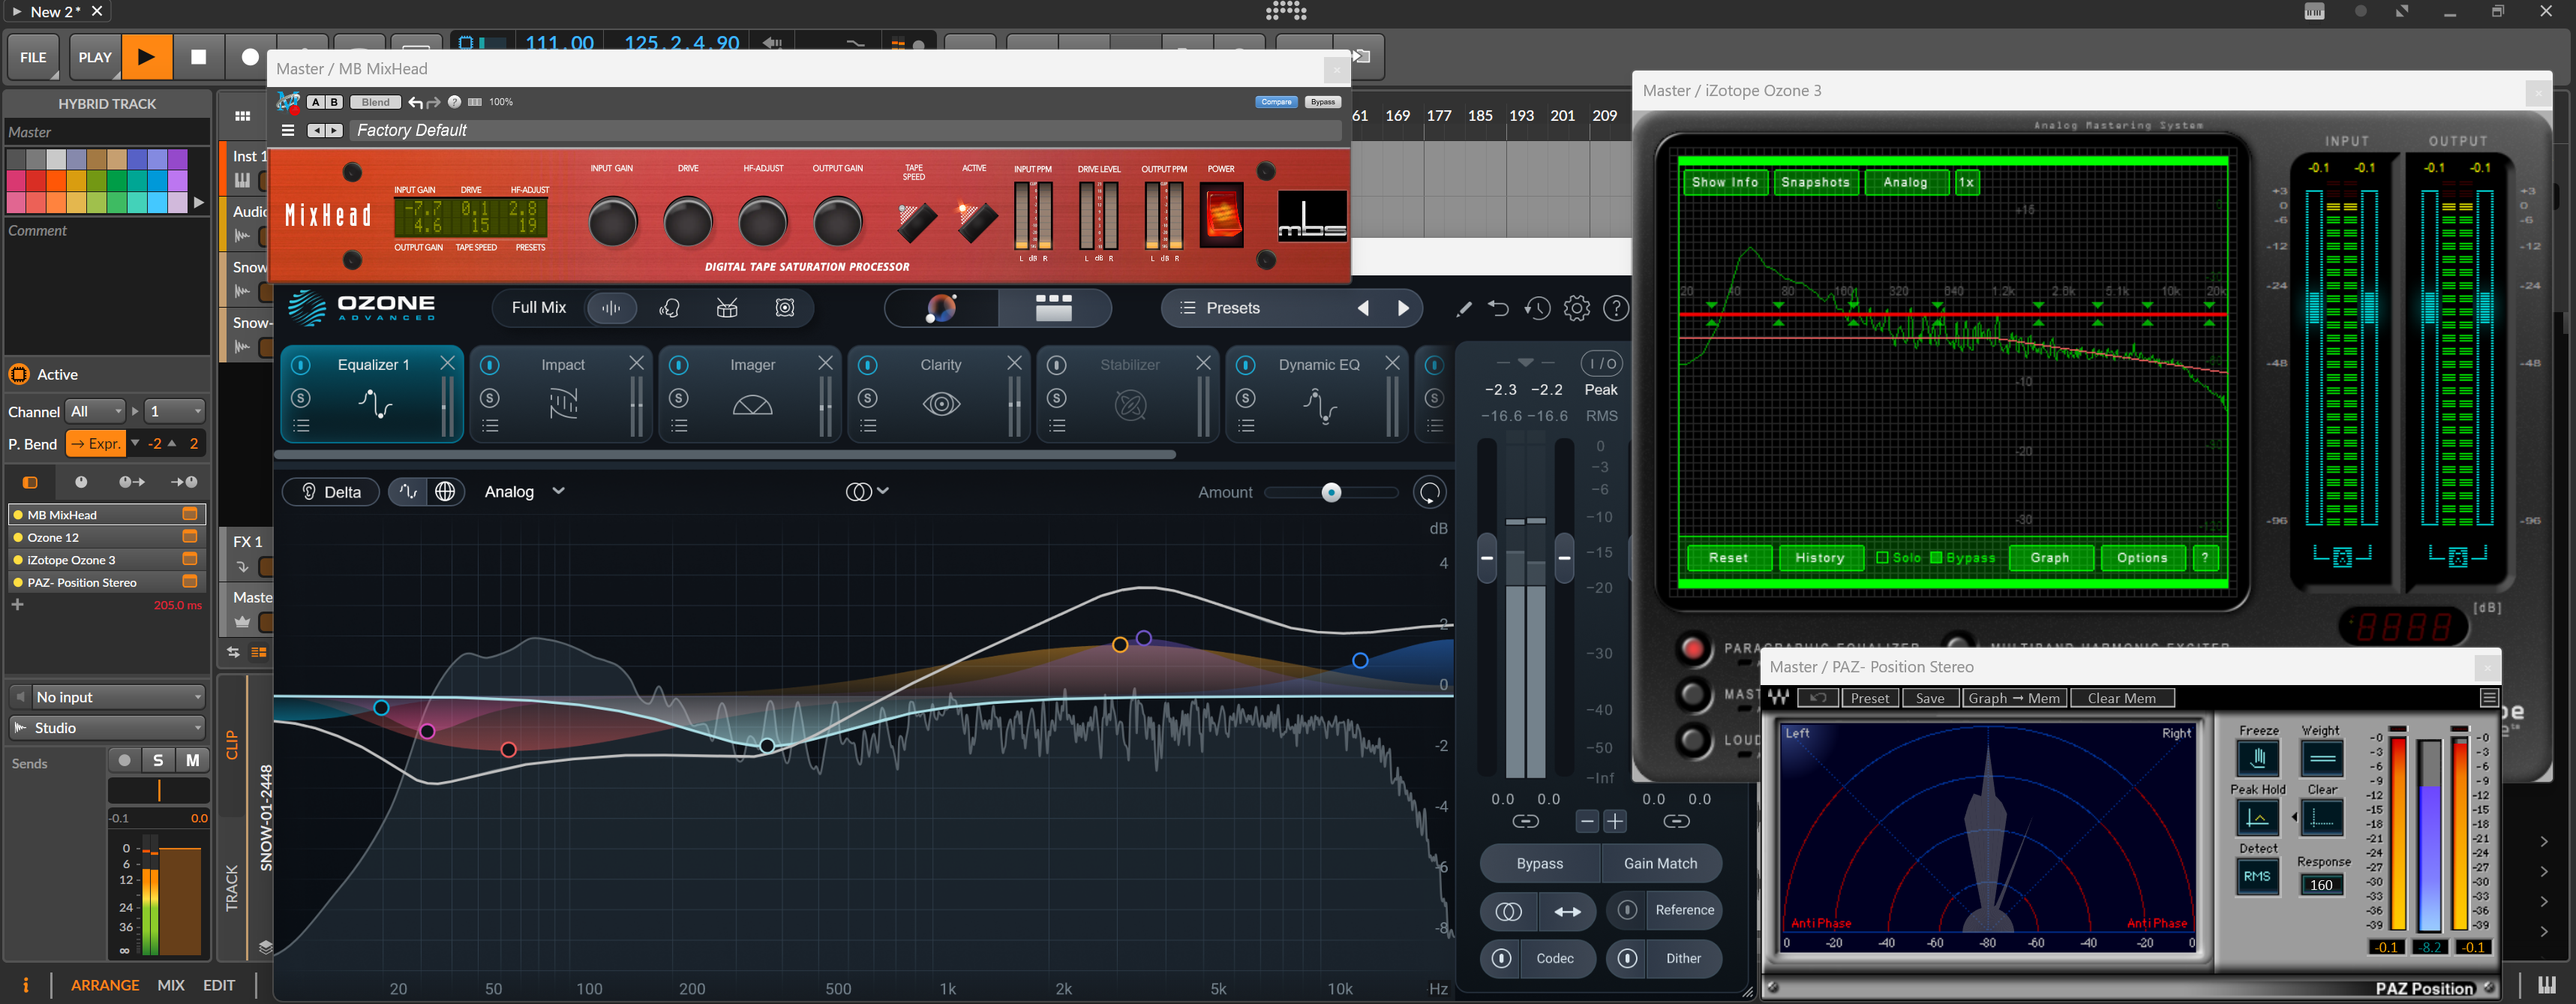The width and height of the screenshot is (2576, 1004).
Task: Click the Snapshots button in Ozone 3
Action: pos(1815,182)
